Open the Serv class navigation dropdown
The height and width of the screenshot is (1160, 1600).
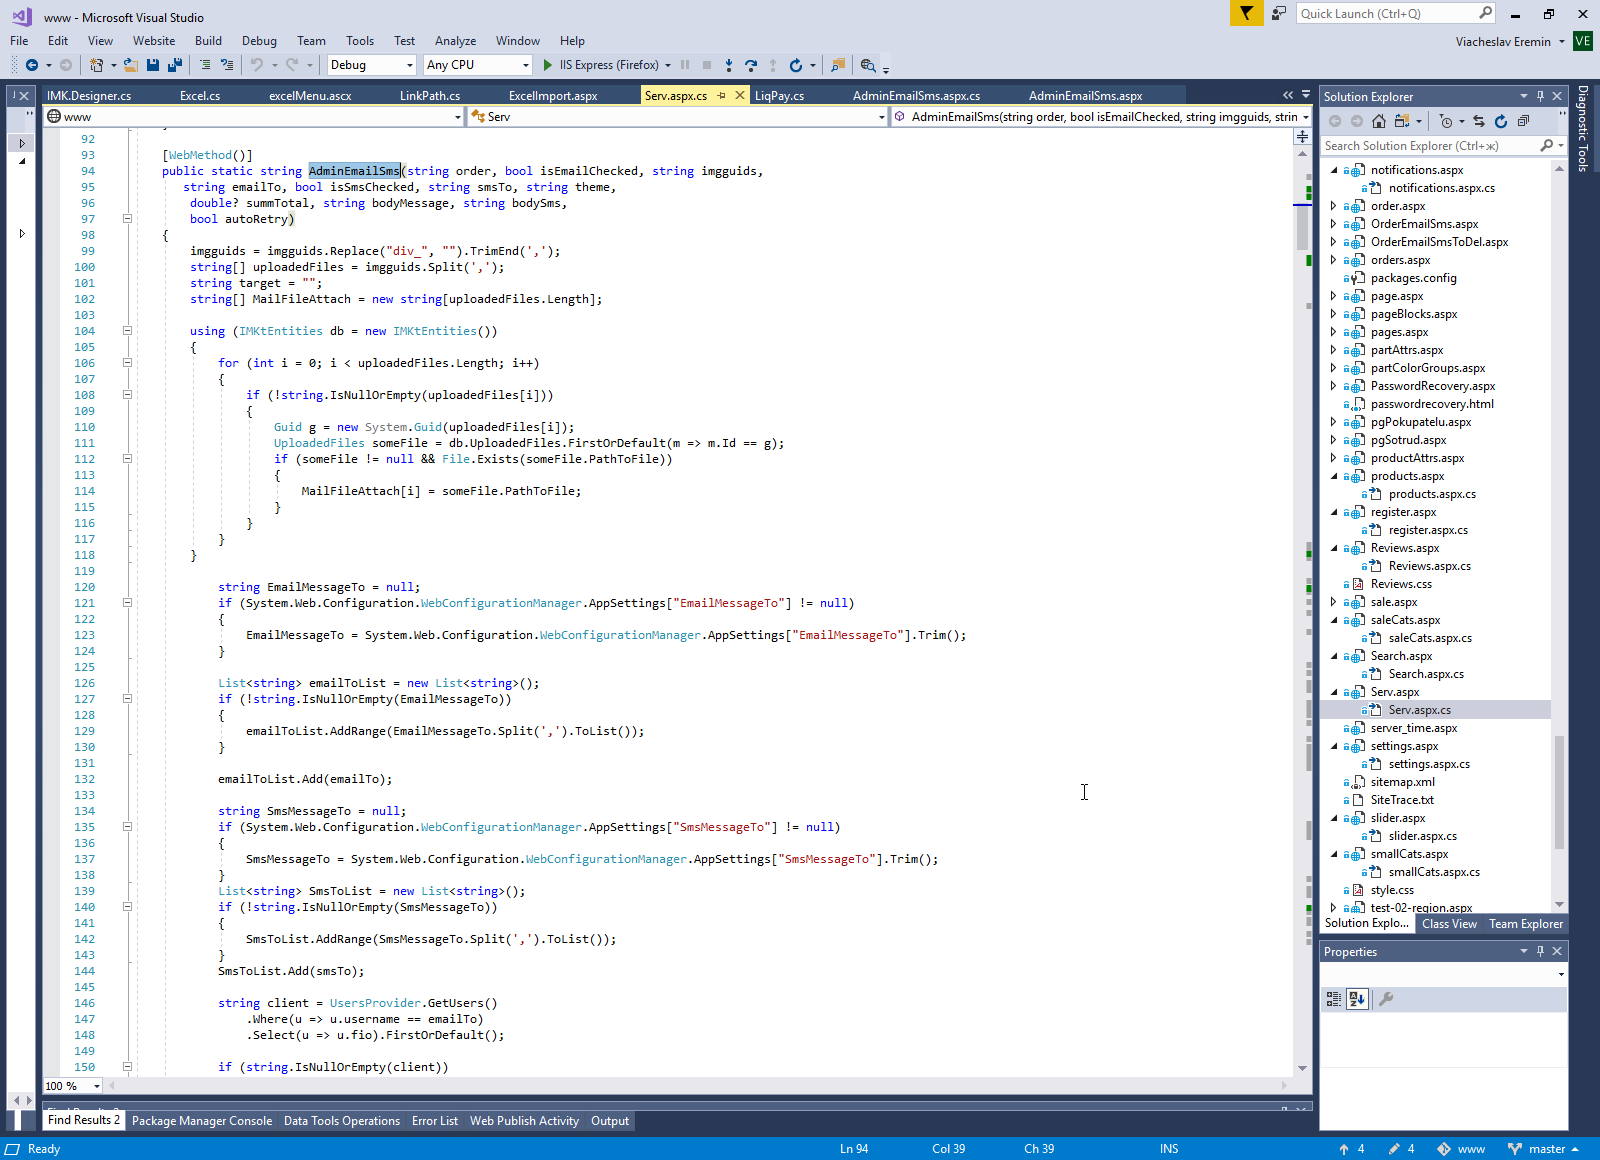click(881, 117)
